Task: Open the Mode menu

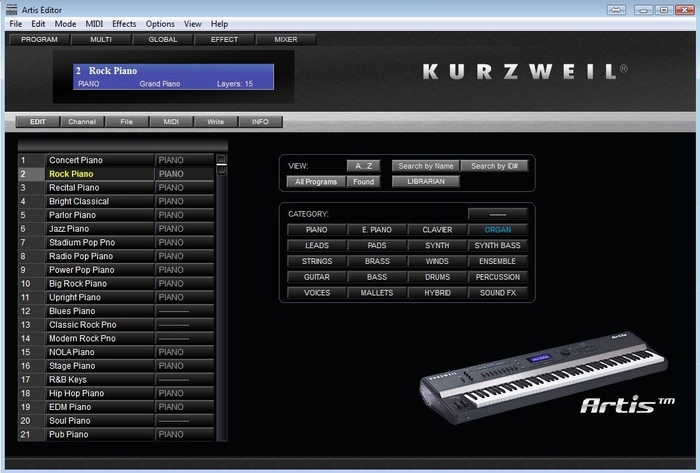Action: pyautogui.click(x=65, y=24)
